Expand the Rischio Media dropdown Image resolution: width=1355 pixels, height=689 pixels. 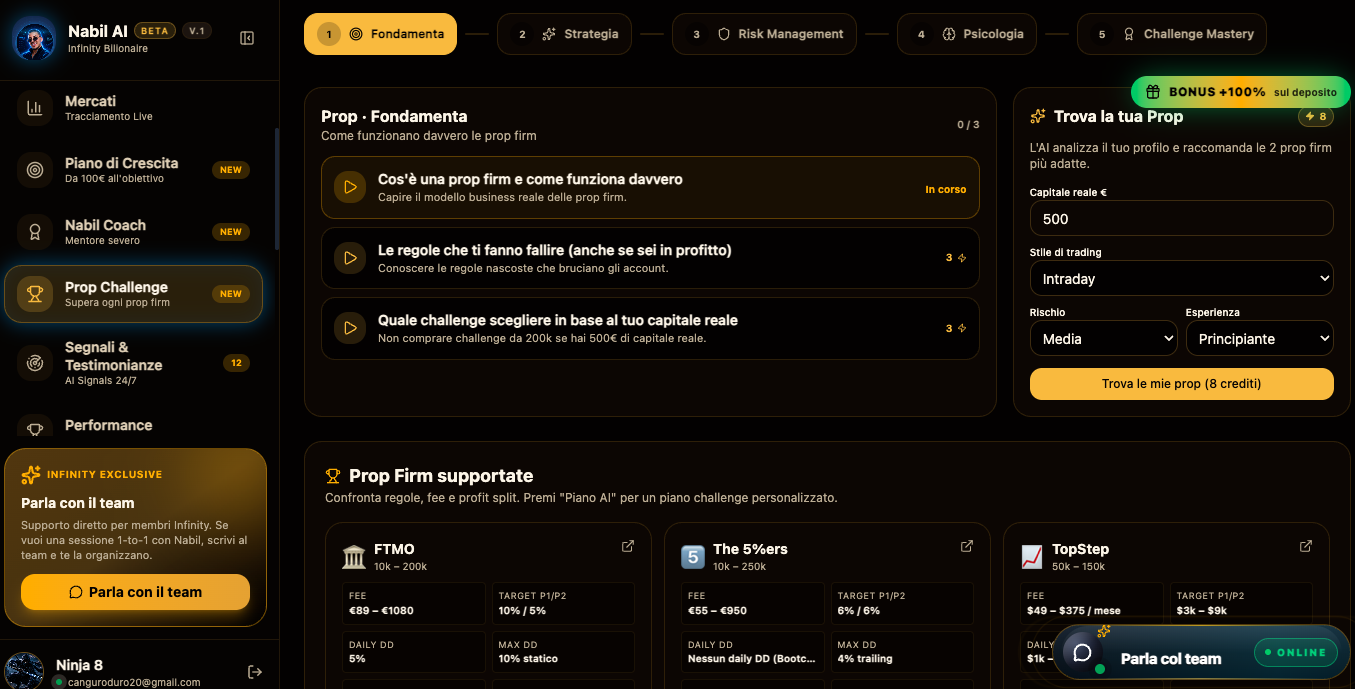coord(1103,339)
